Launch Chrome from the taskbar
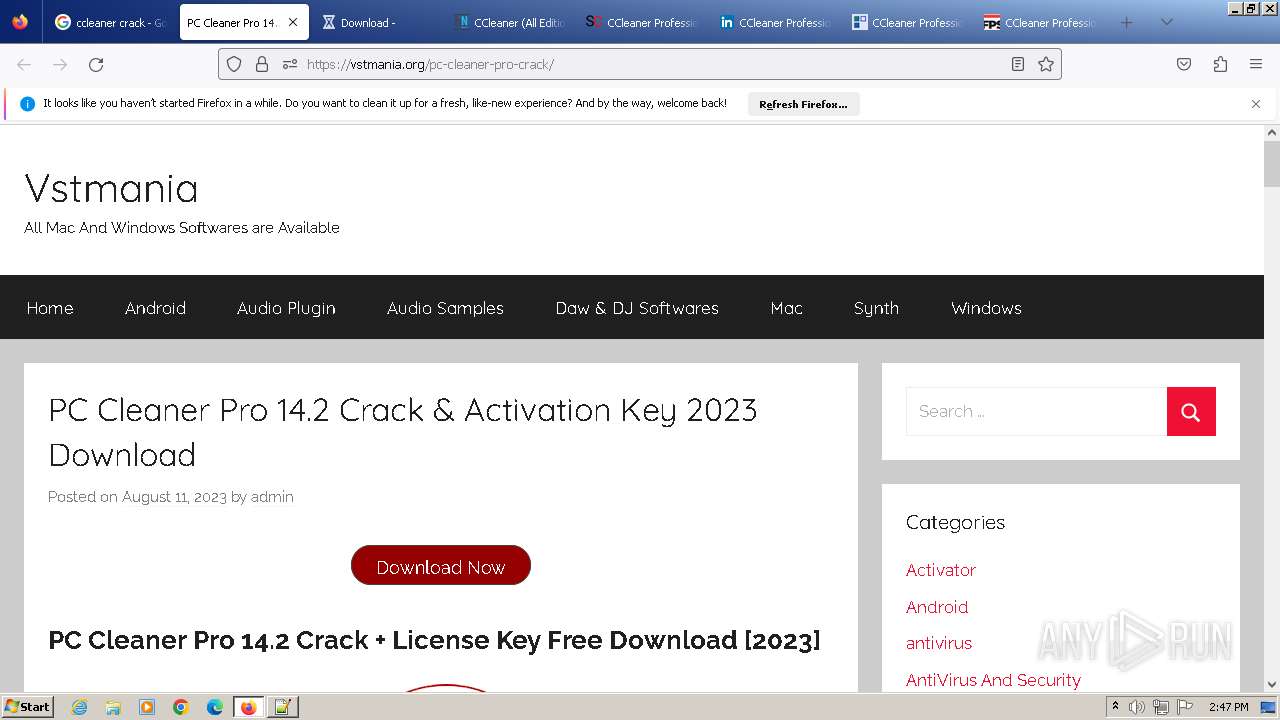The image size is (1280, 720). [181, 707]
